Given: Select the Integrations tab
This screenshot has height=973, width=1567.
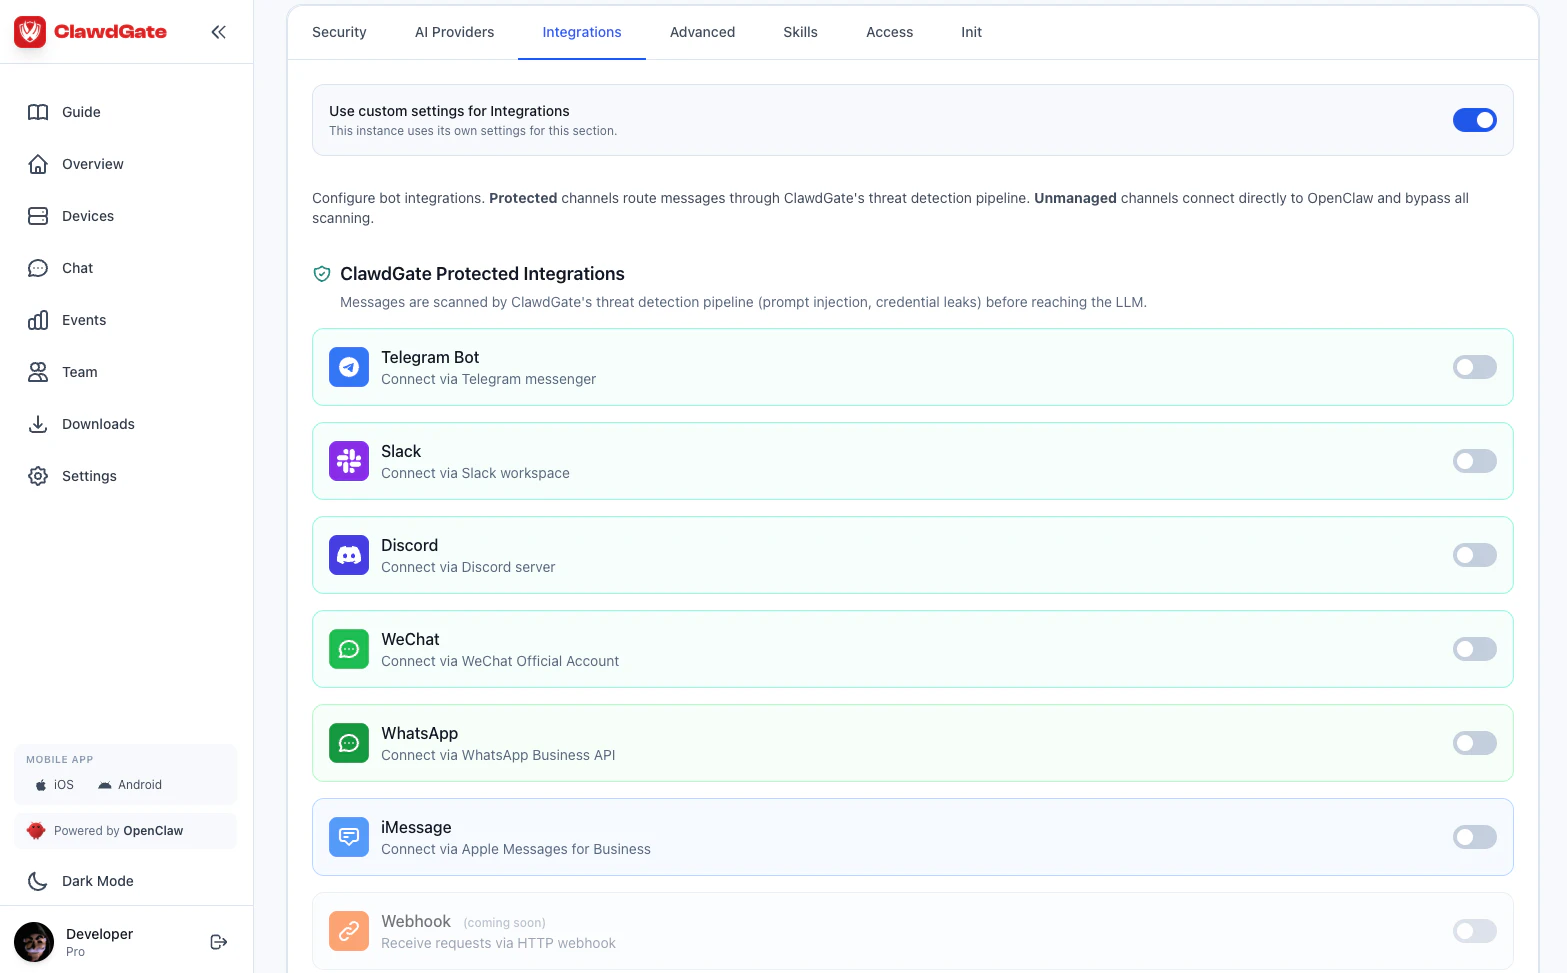Looking at the screenshot, I should [582, 32].
